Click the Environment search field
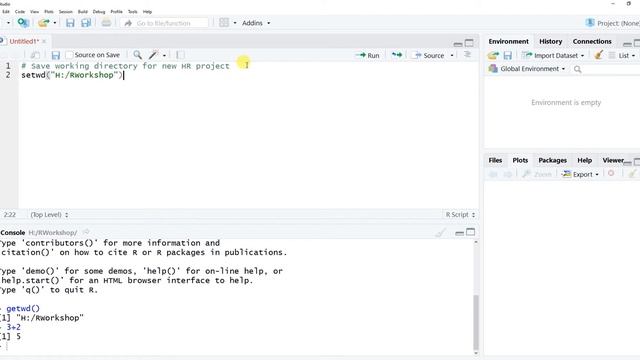Image resolution: width=640 pixels, height=360 pixels. (x=606, y=69)
